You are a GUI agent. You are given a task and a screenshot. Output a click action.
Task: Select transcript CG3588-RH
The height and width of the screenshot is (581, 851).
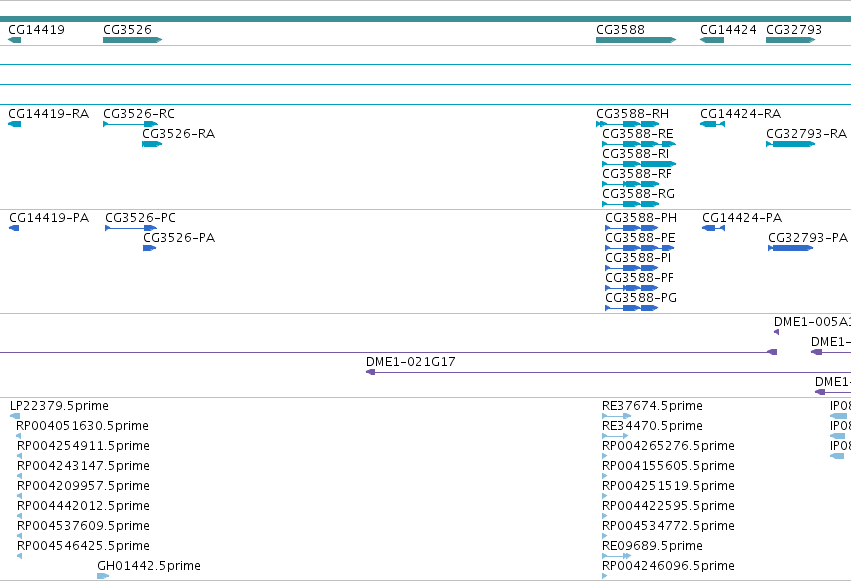tap(632, 114)
